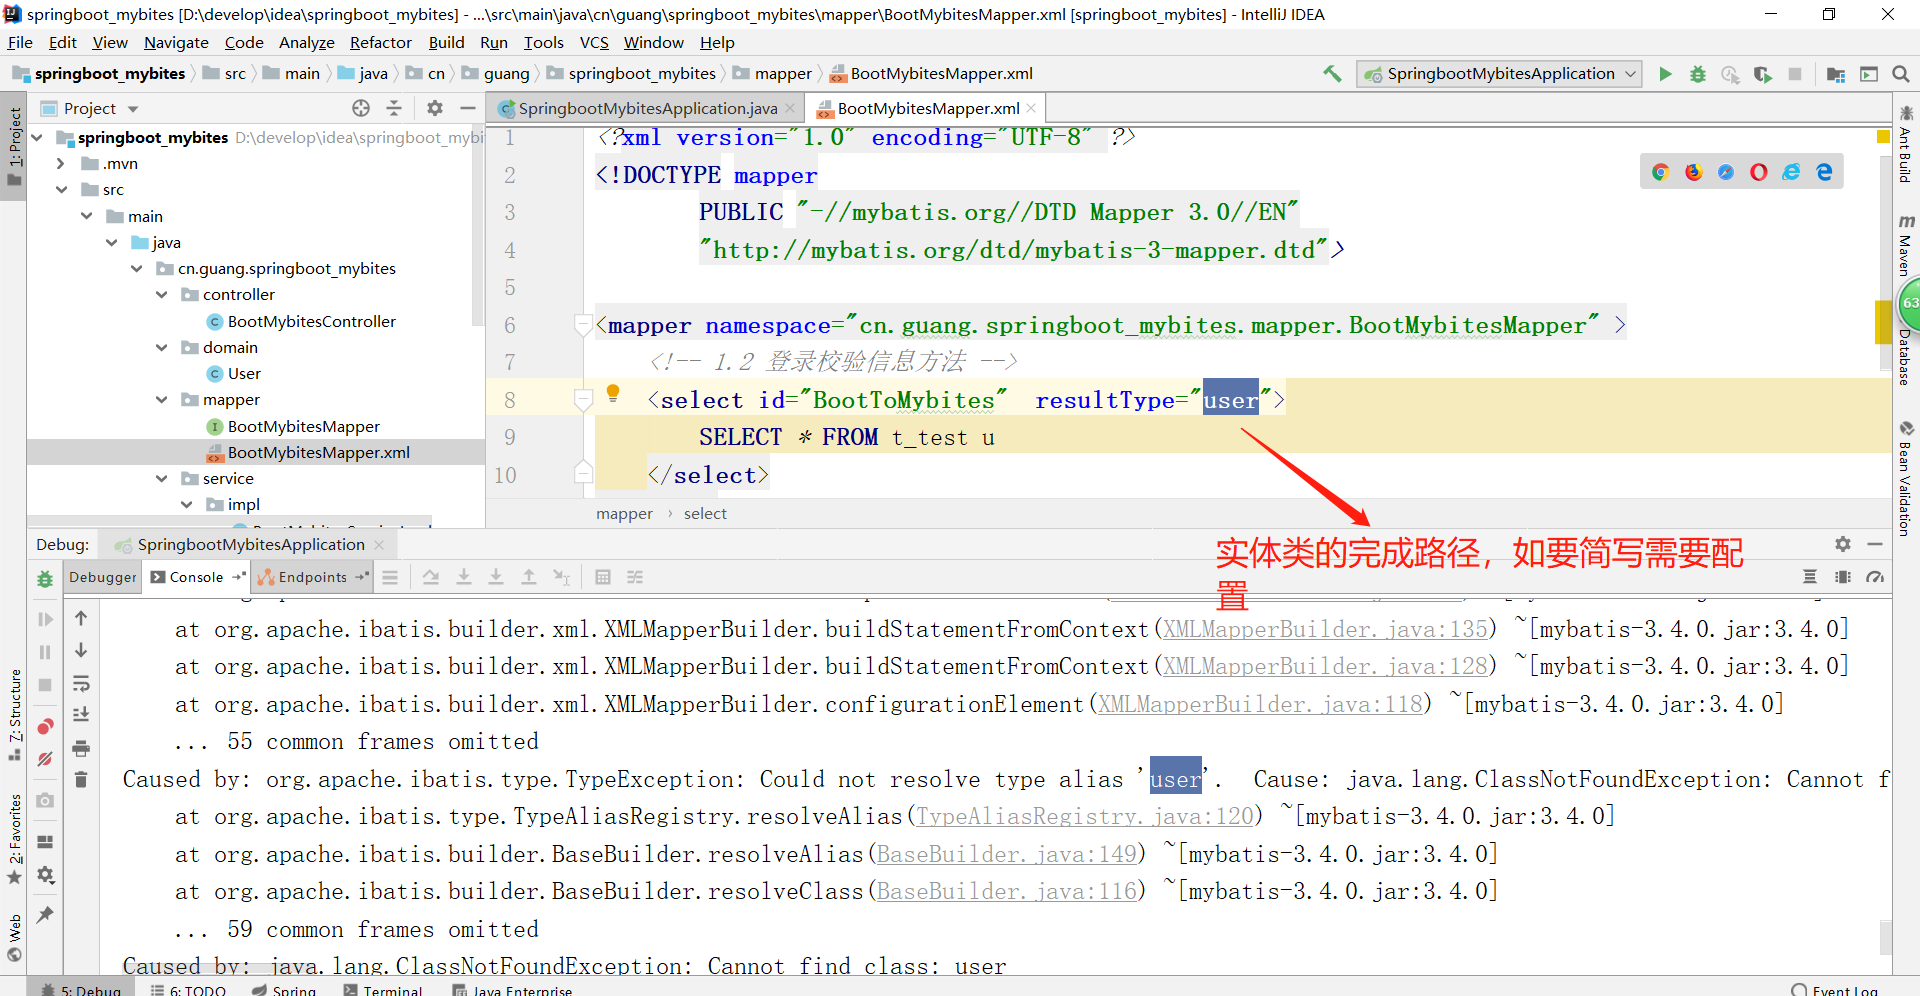Screen dimensions: 1920x996
Task: Switch to Debugger tab
Action: click(103, 577)
